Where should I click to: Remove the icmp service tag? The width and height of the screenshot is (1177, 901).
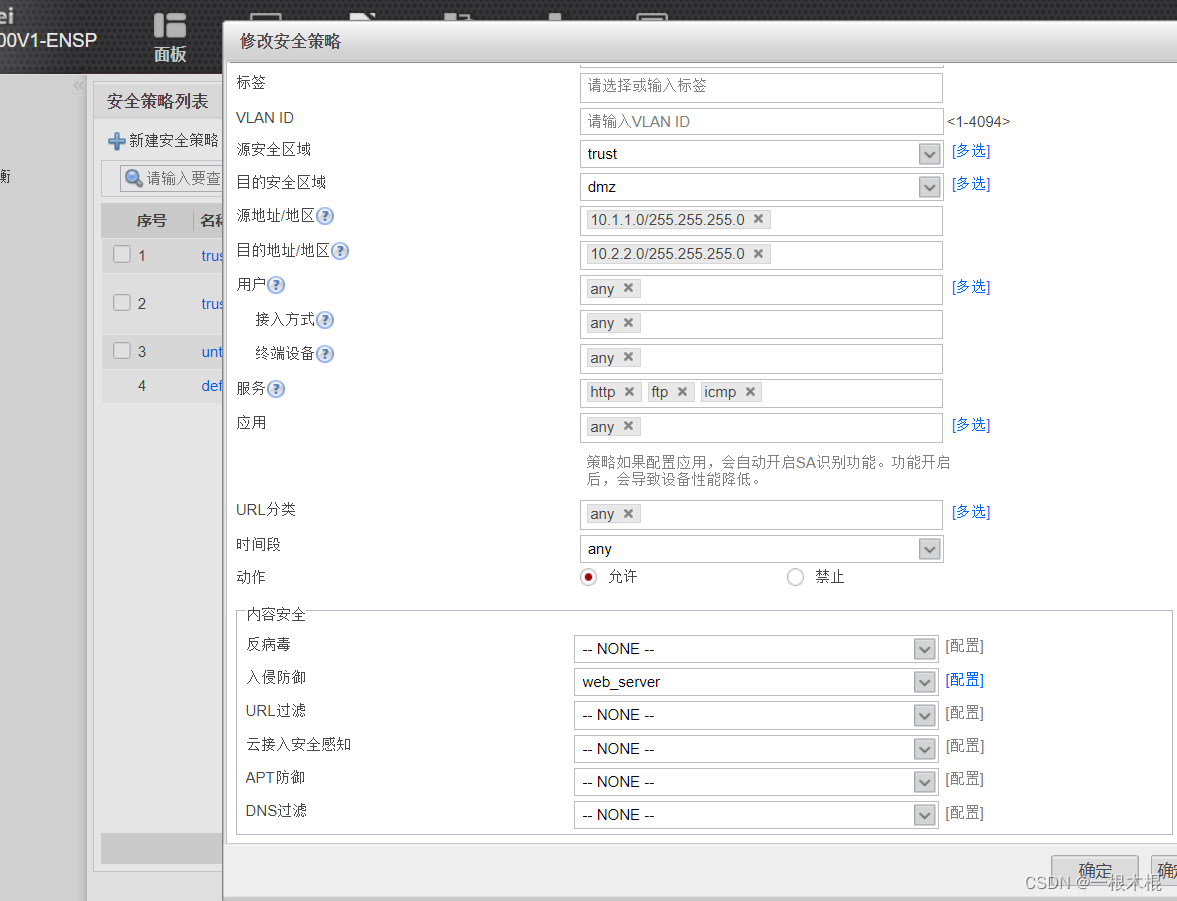pyautogui.click(x=750, y=391)
